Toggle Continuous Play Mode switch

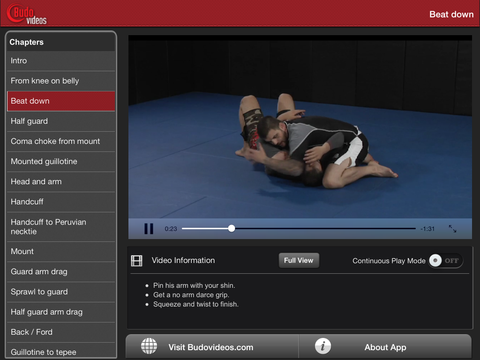click(x=446, y=261)
